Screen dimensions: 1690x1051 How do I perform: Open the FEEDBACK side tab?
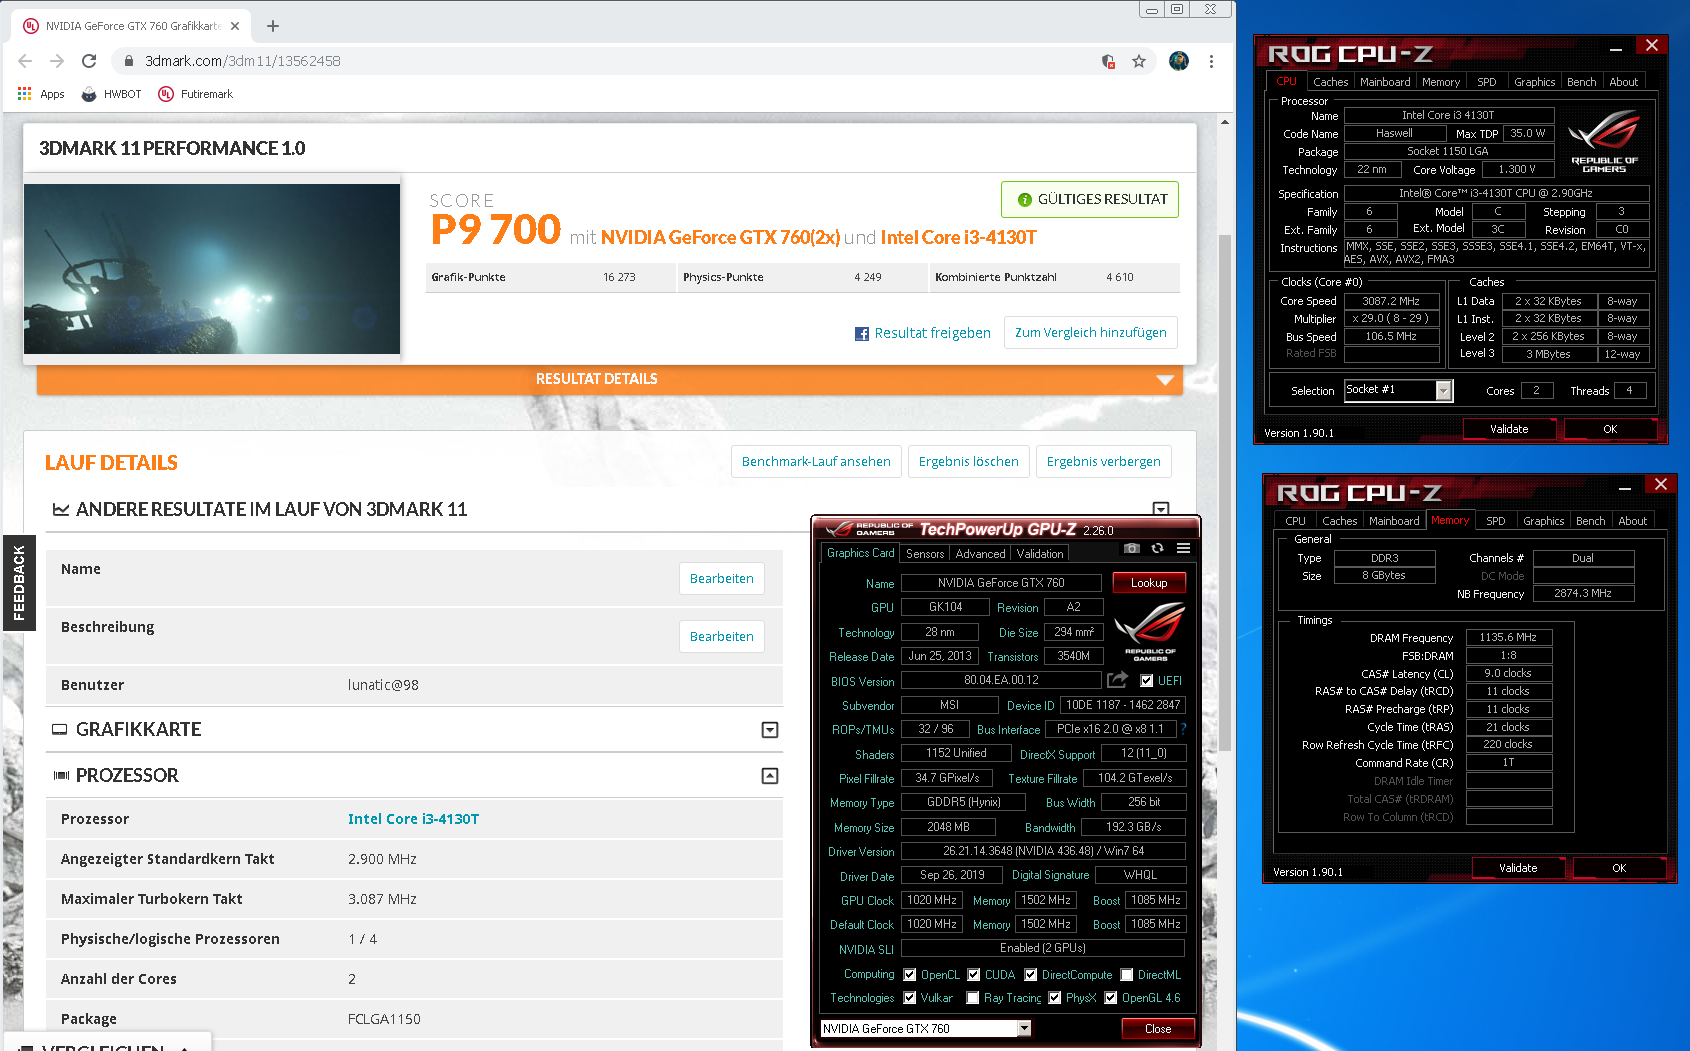pos(19,583)
